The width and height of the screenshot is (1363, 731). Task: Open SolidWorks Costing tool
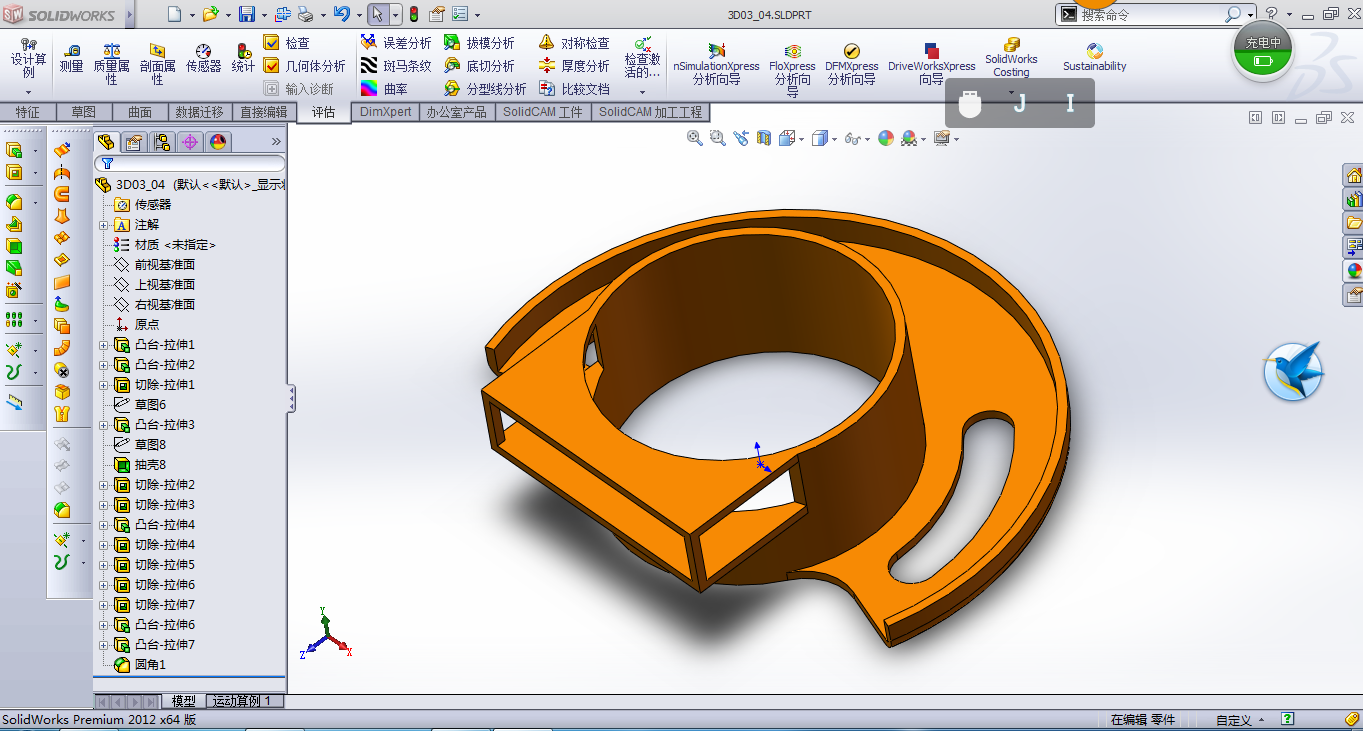[x=1011, y=58]
